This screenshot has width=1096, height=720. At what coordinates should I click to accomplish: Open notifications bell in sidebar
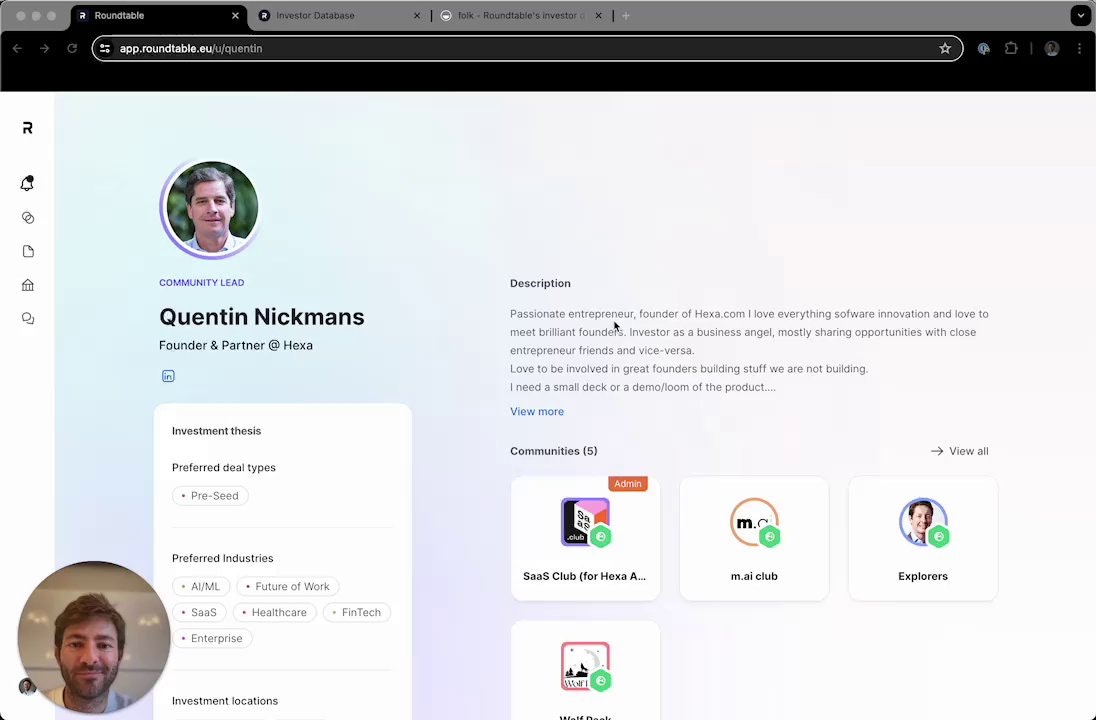[27, 183]
